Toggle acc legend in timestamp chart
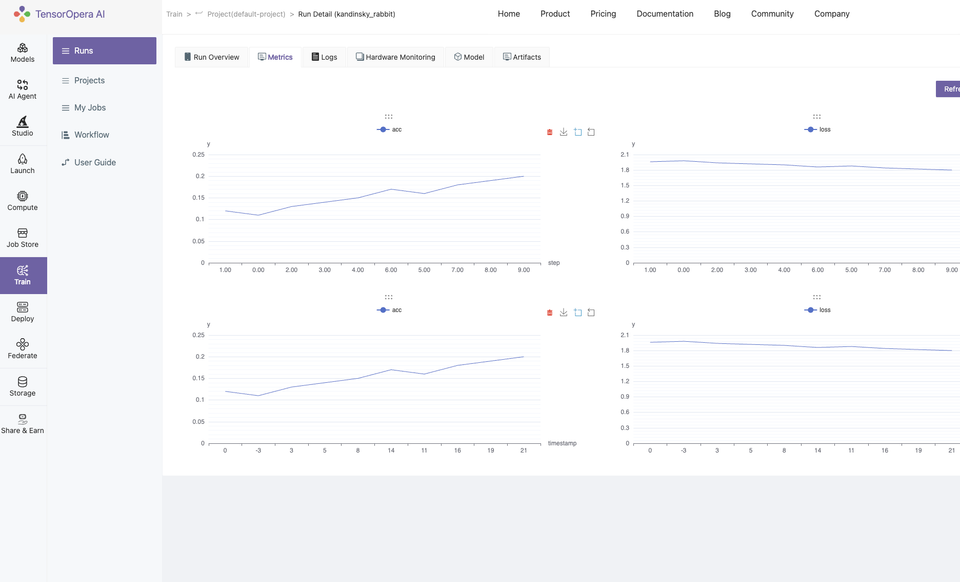 point(389,310)
